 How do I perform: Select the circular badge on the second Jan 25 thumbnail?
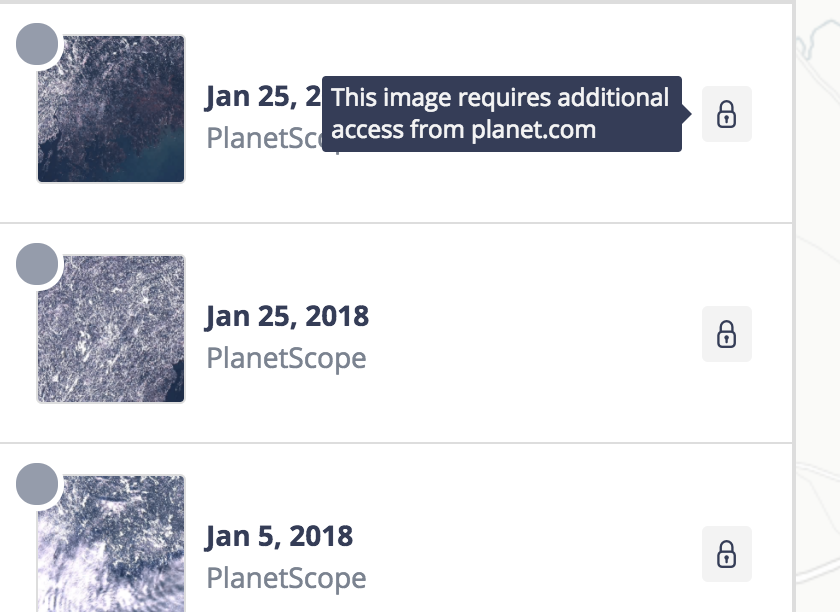point(38,262)
